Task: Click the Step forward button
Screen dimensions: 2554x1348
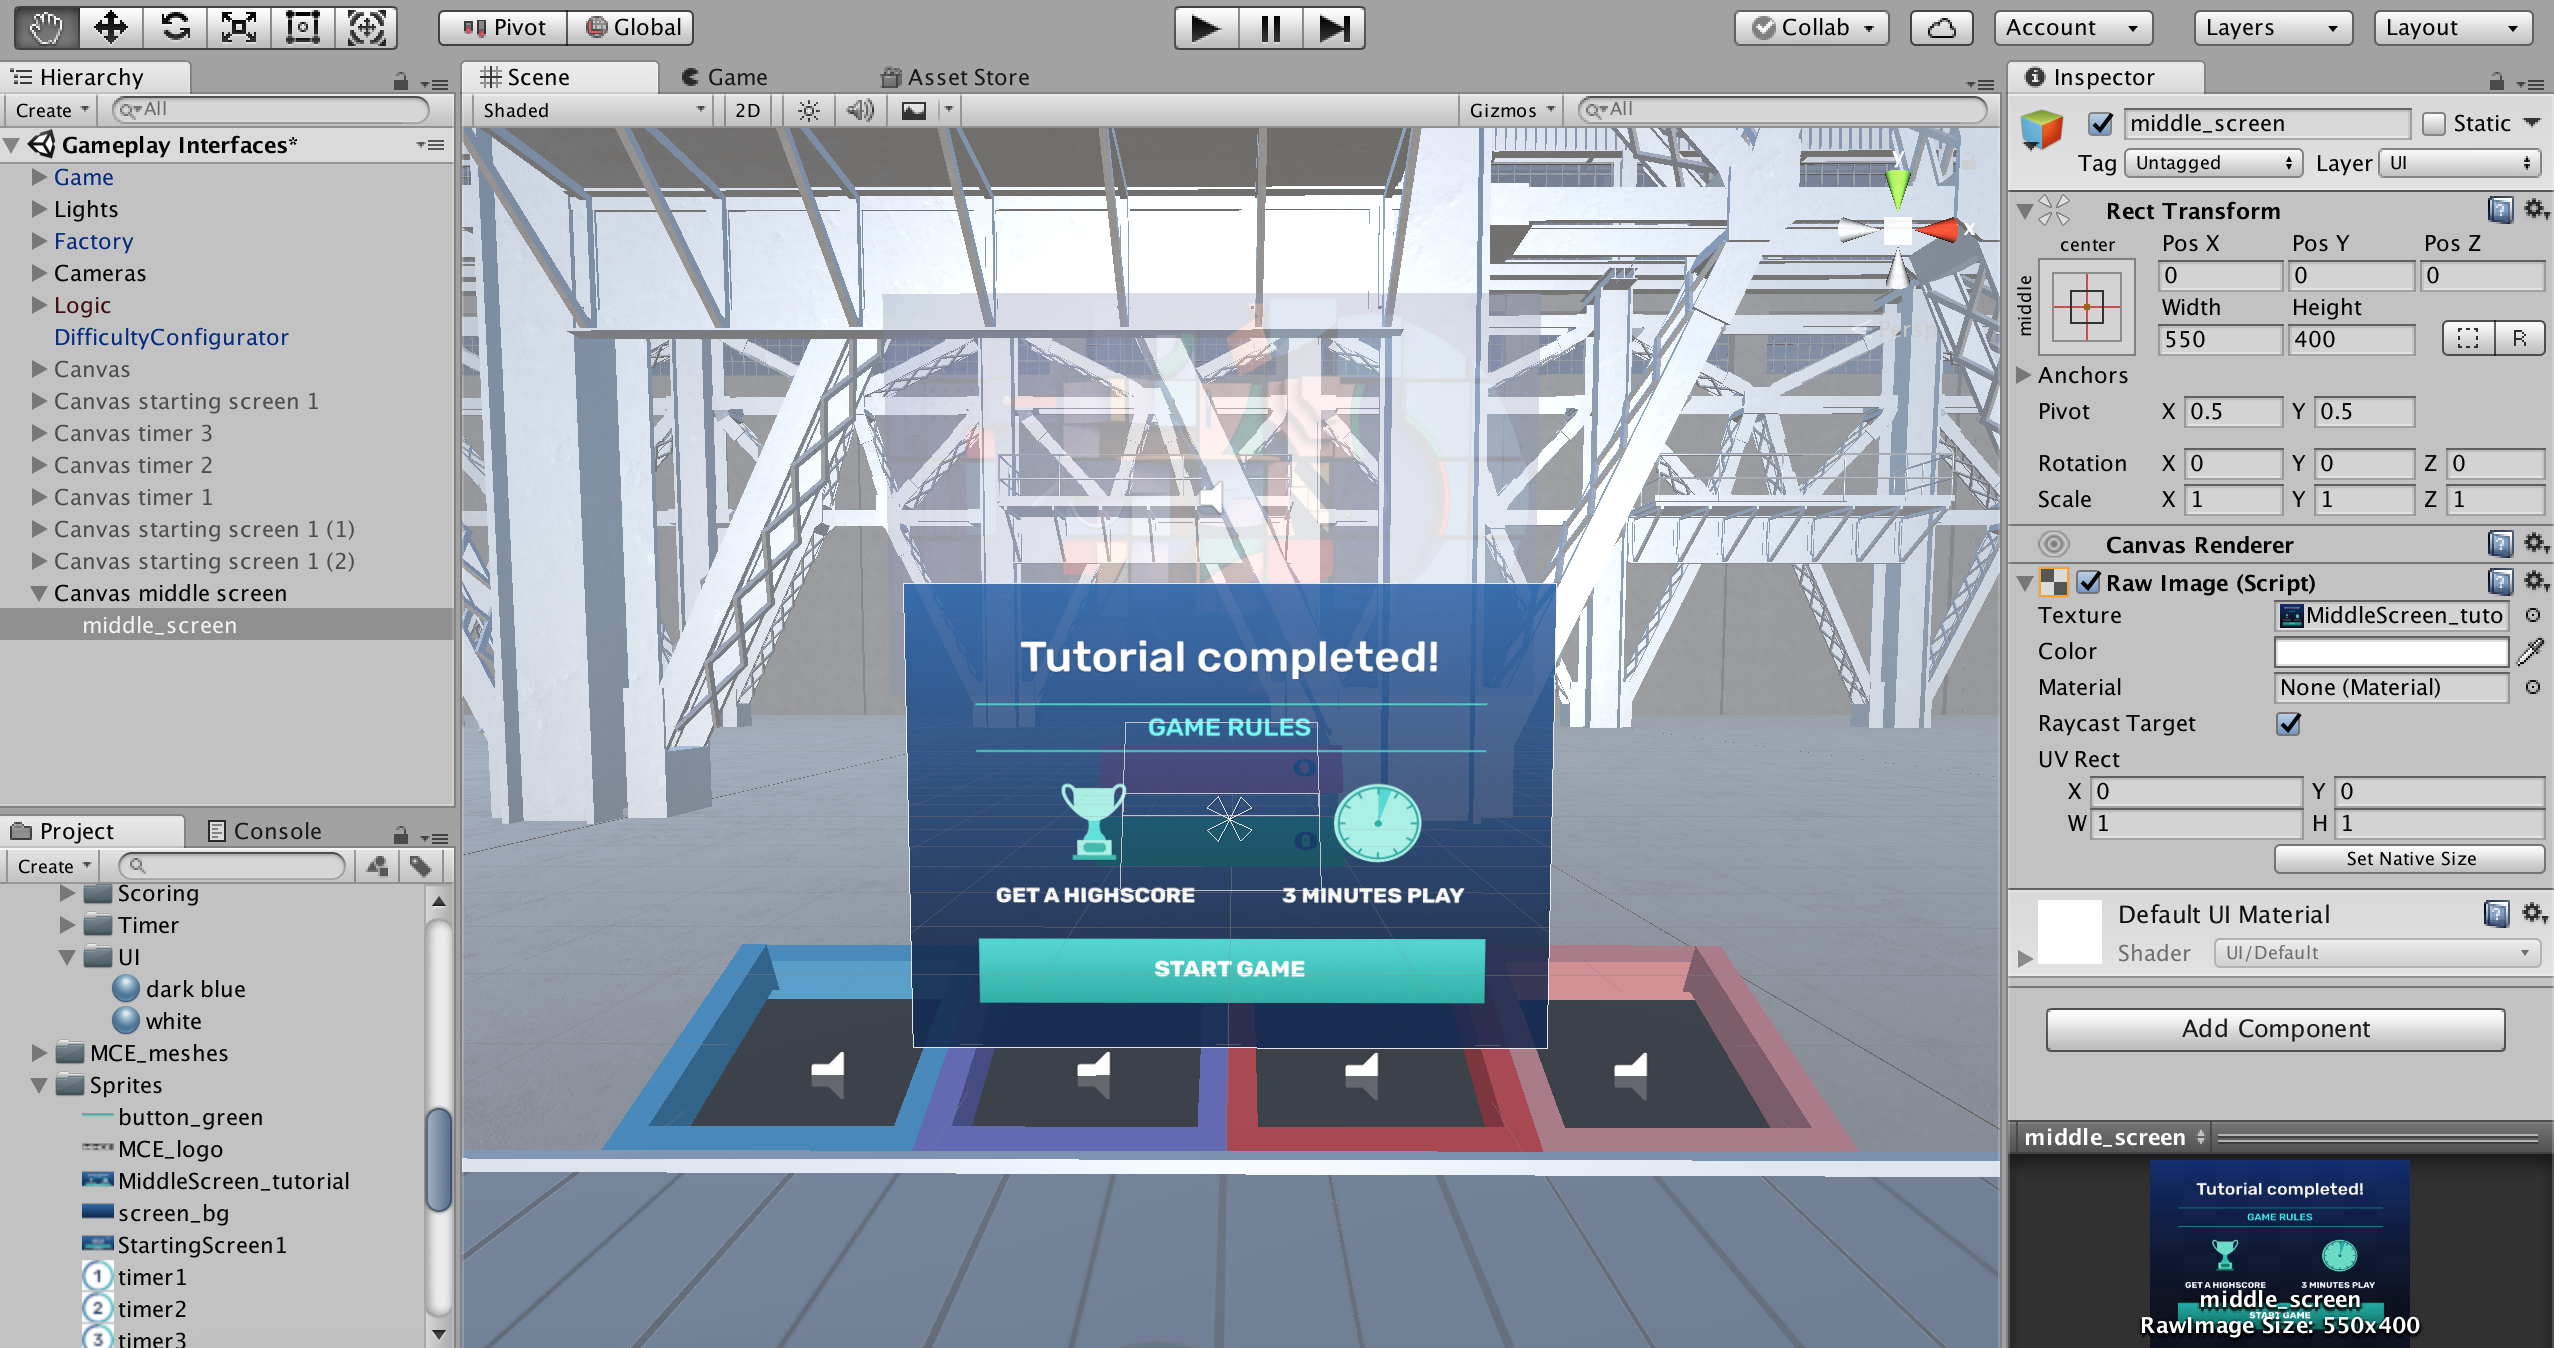Action: point(1334,28)
